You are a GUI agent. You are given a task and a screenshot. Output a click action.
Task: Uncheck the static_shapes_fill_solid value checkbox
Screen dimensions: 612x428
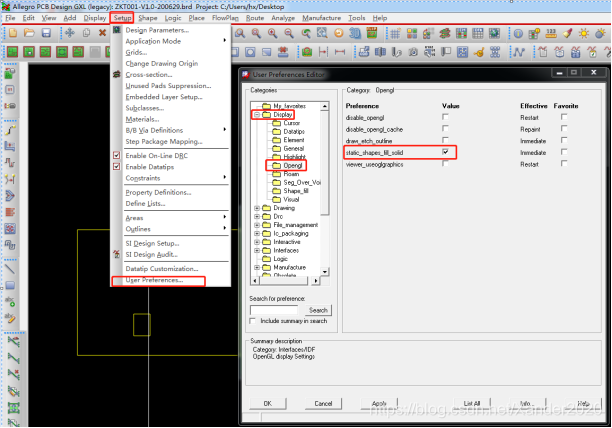[x=445, y=152]
